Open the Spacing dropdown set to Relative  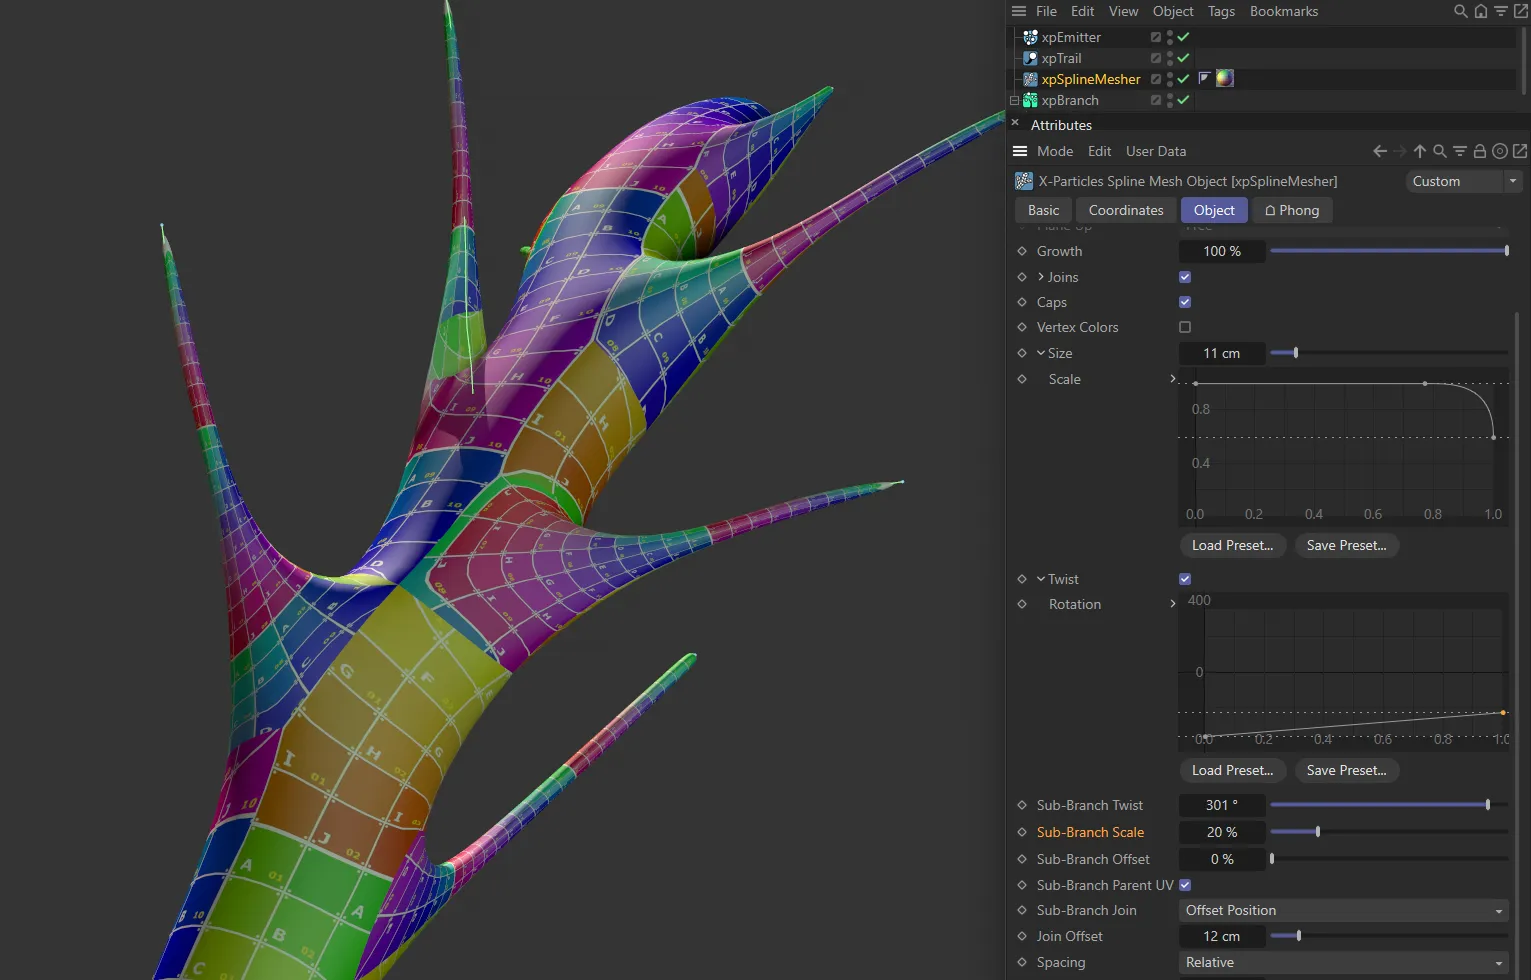coord(1344,962)
